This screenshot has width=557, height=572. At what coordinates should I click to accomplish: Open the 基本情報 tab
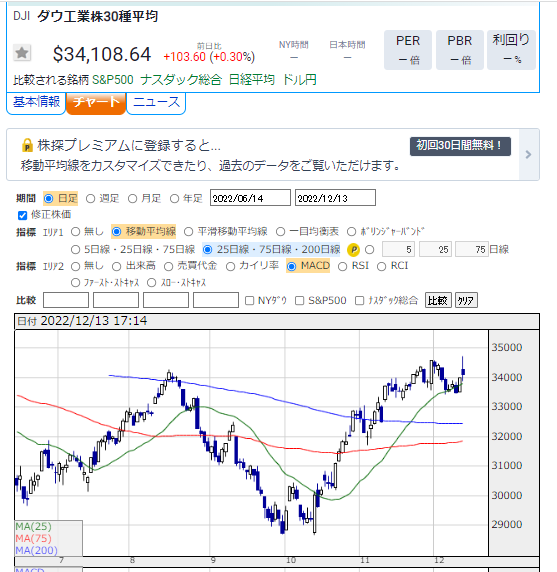tap(36, 103)
